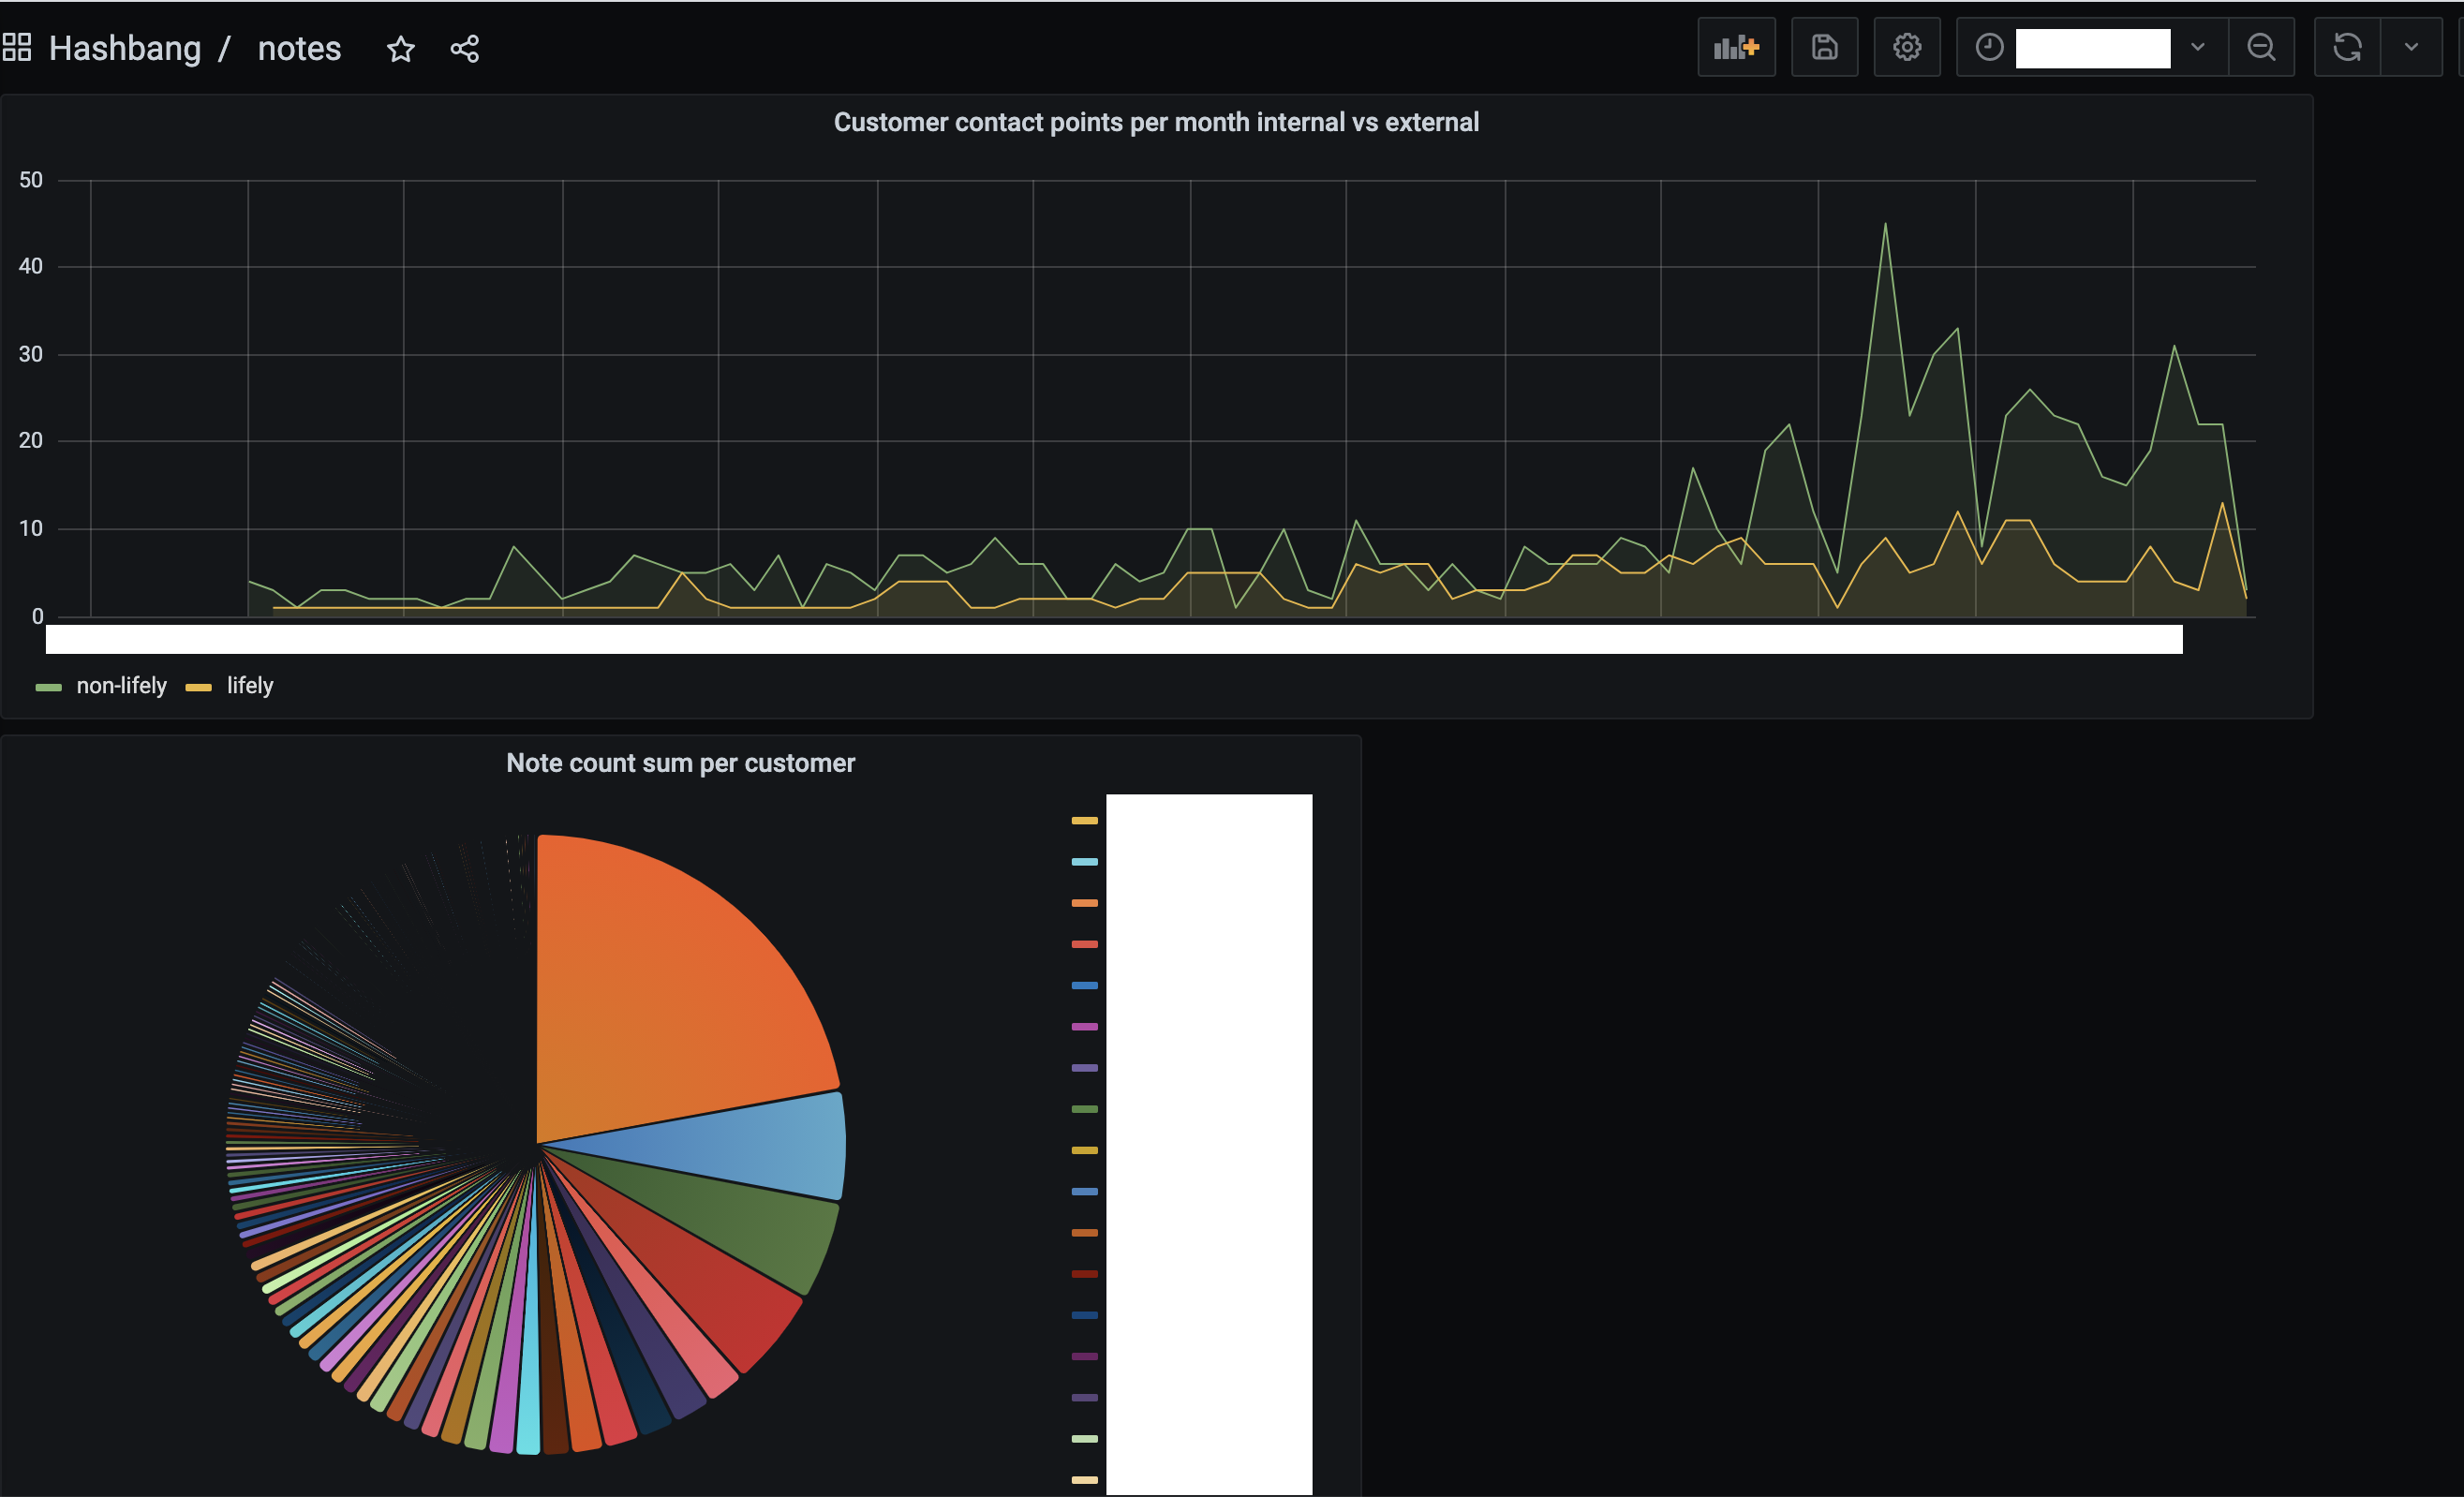Open Customer contact points panel title menu
The image size is (2464, 1497).
click(x=1156, y=122)
